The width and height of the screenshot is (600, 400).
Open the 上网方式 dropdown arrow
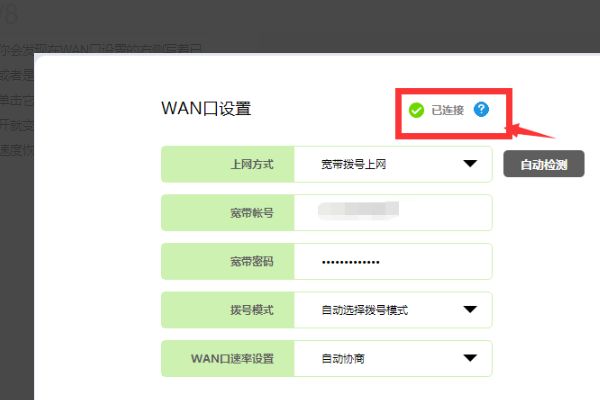(x=470, y=164)
